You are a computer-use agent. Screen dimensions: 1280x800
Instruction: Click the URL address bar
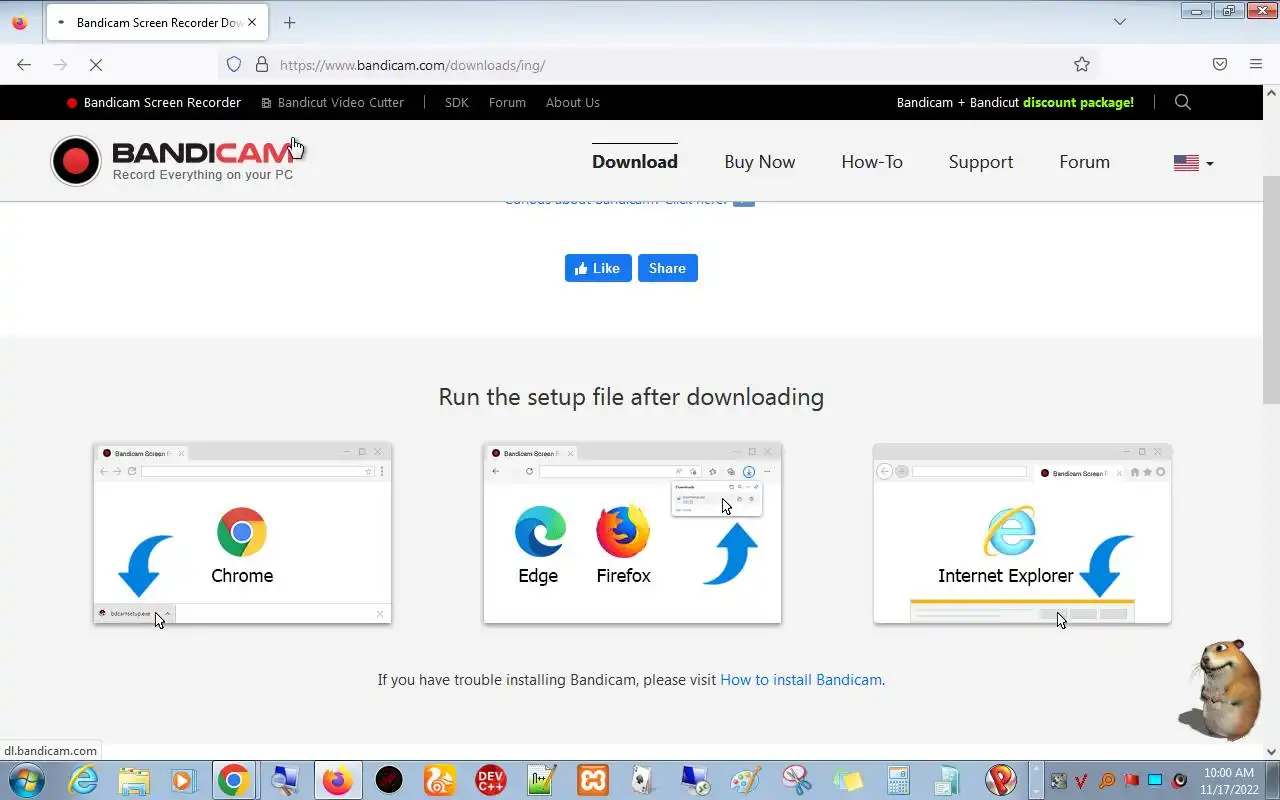click(660, 64)
